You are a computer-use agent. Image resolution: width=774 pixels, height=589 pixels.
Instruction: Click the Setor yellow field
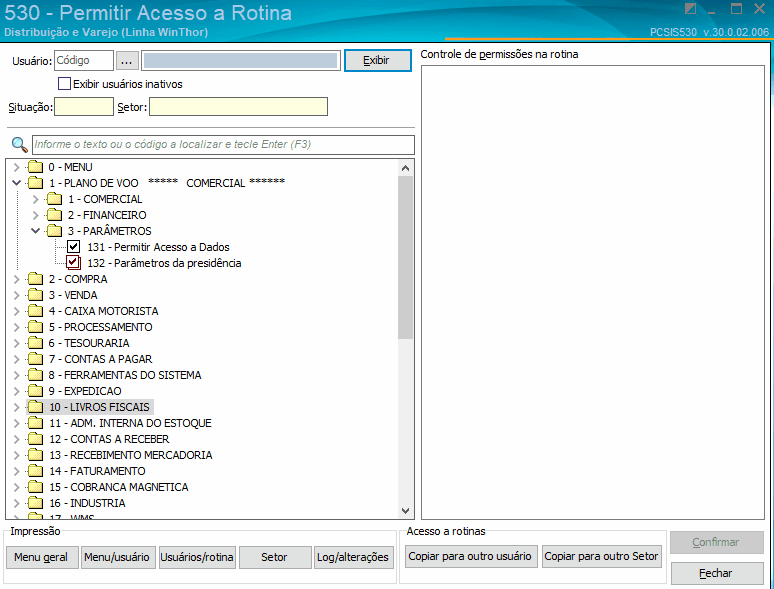pos(238,107)
